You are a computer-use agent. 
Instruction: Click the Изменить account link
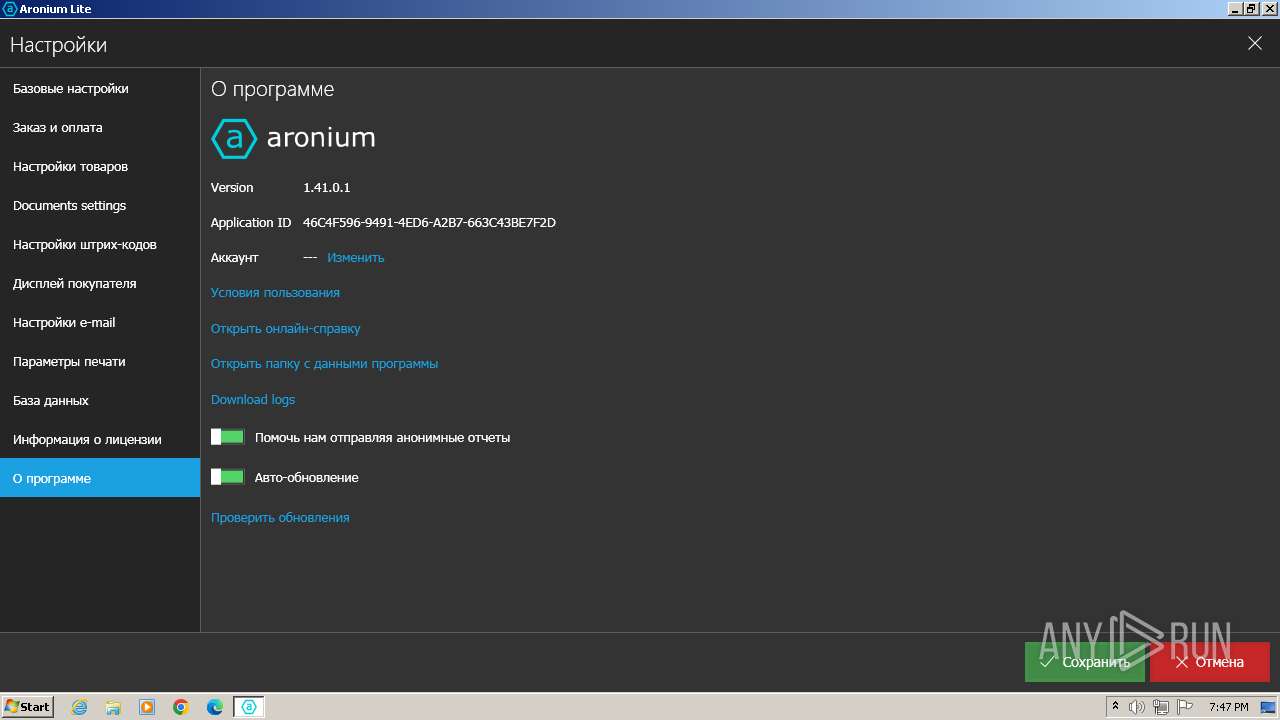pyautogui.click(x=356, y=257)
